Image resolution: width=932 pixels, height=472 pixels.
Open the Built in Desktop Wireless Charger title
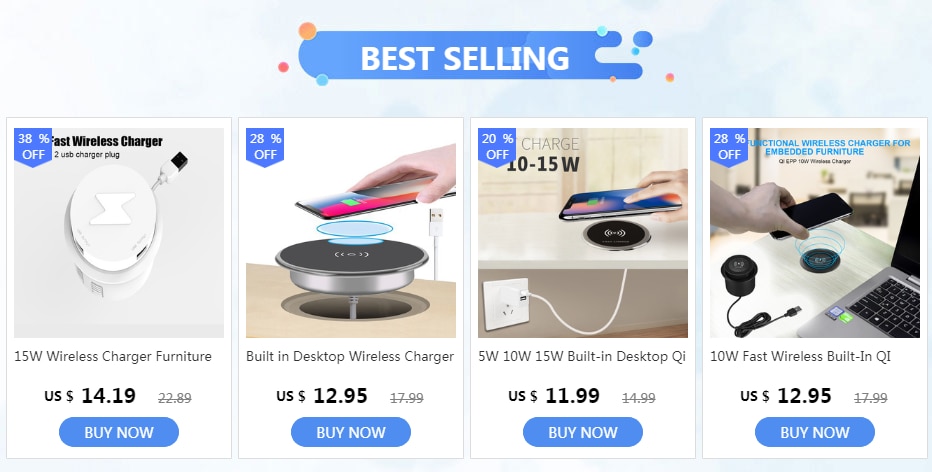coord(350,357)
